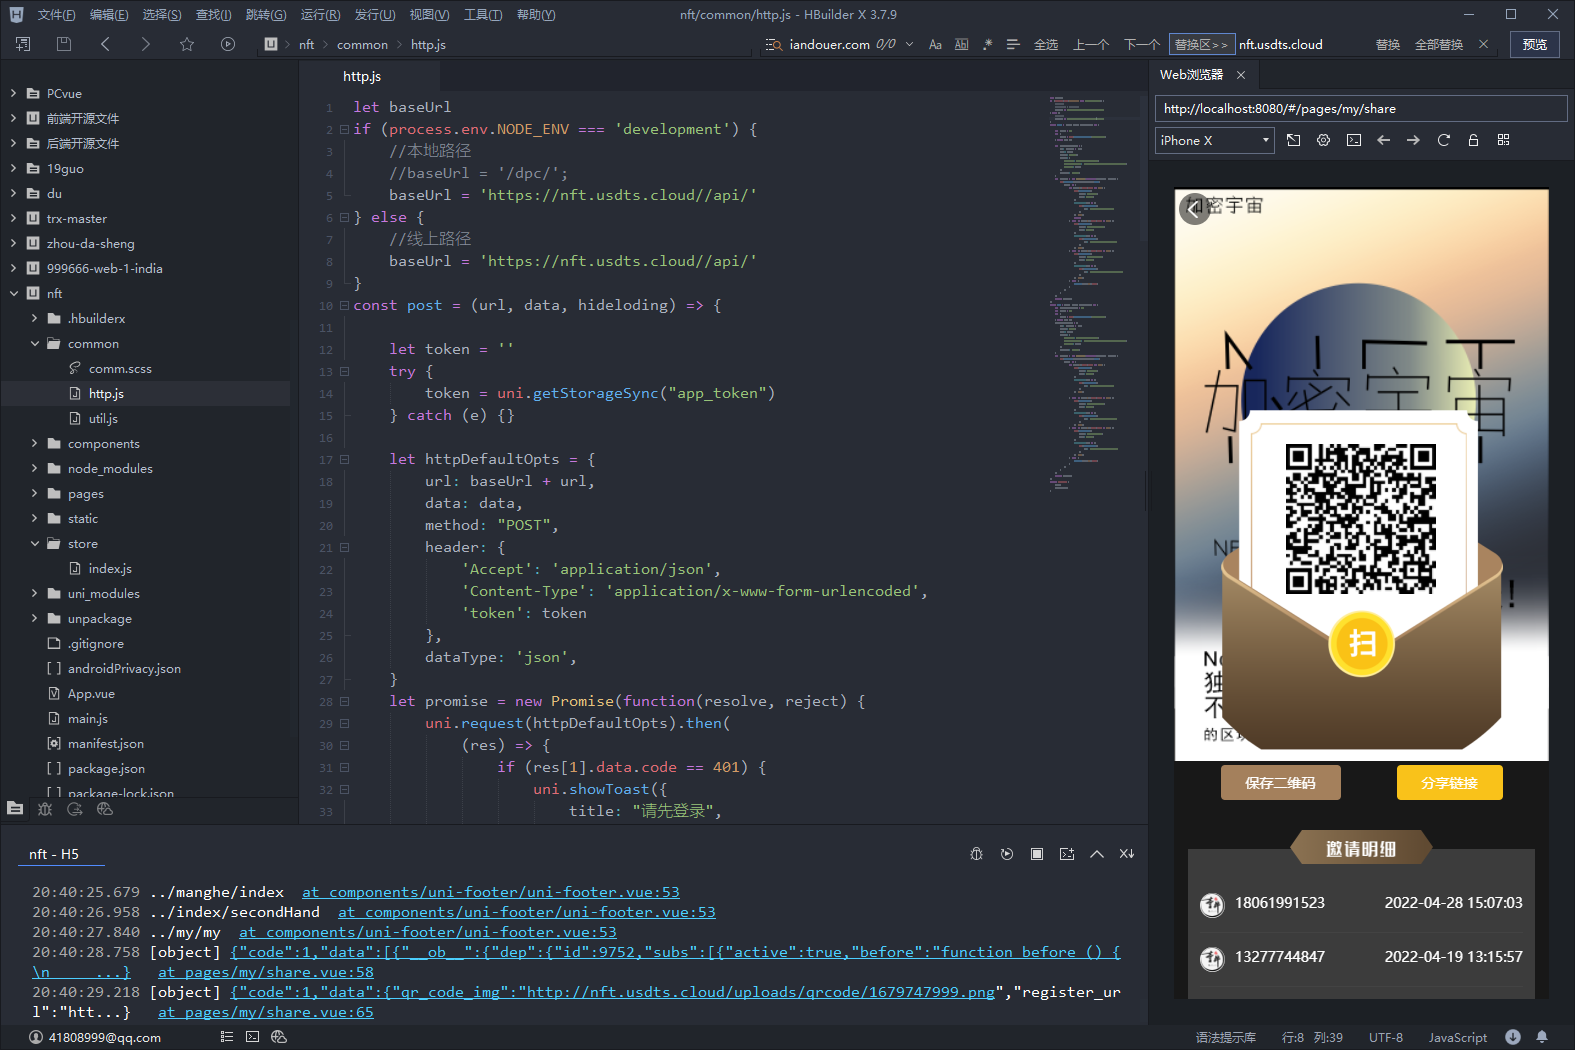Open browser console icon in Web browser panel
The height and width of the screenshot is (1050, 1575).
click(1353, 140)
